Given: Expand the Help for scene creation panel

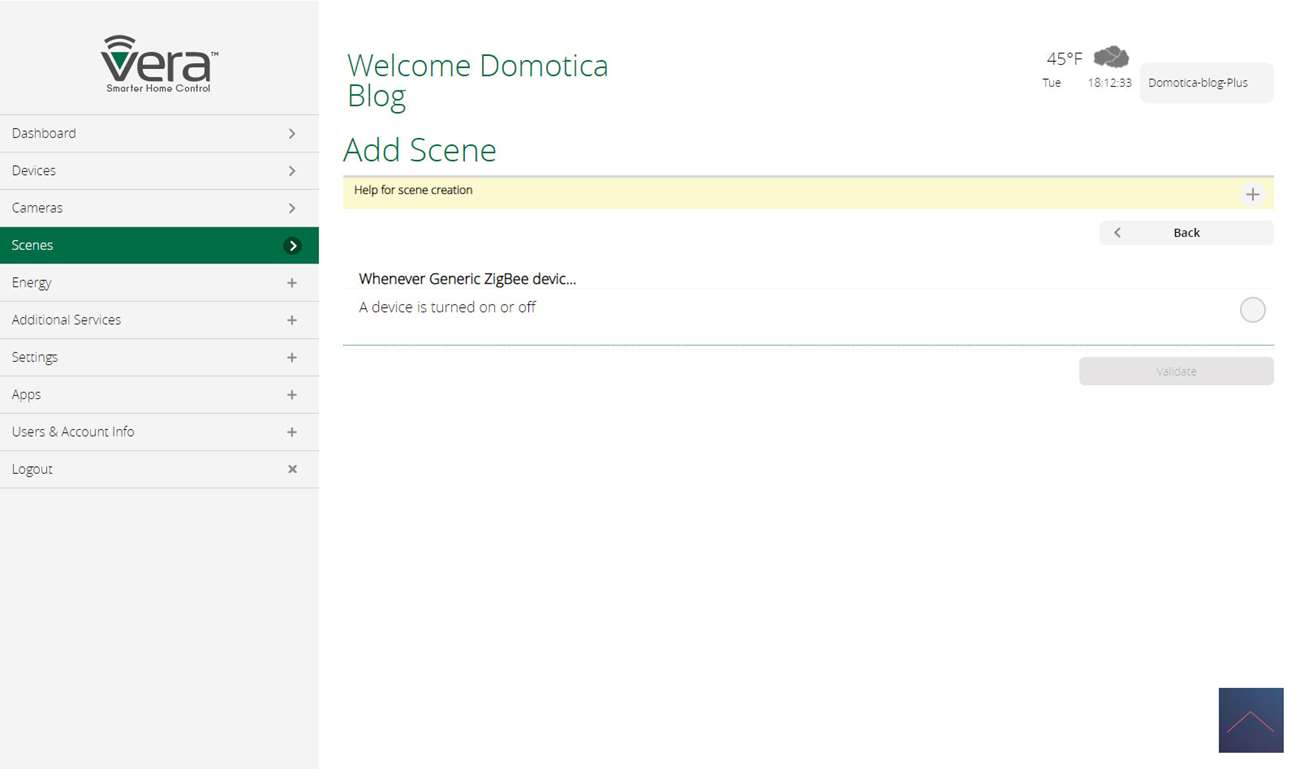Looking at the screenshot, I should point(1252,194).
